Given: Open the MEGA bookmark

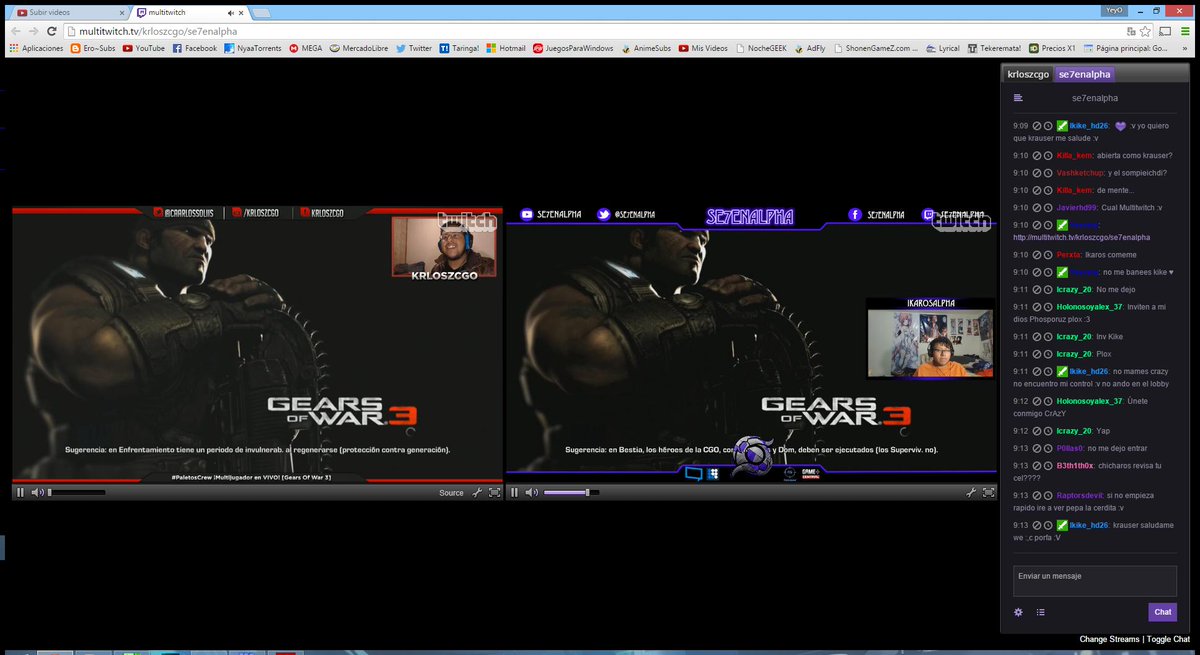Looking at the screenshot, I should 306,48.
